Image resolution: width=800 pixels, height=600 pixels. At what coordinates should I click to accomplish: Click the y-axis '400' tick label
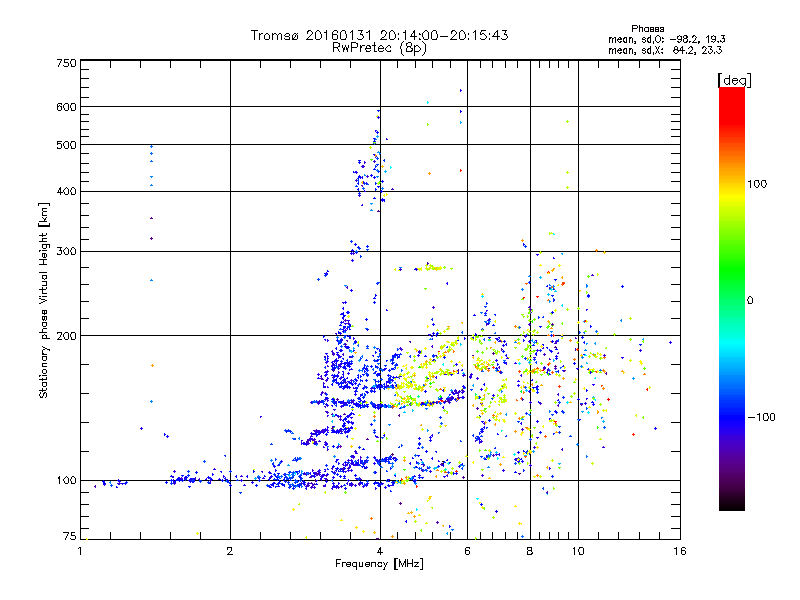pyautogui.click(x=67, y=192)
